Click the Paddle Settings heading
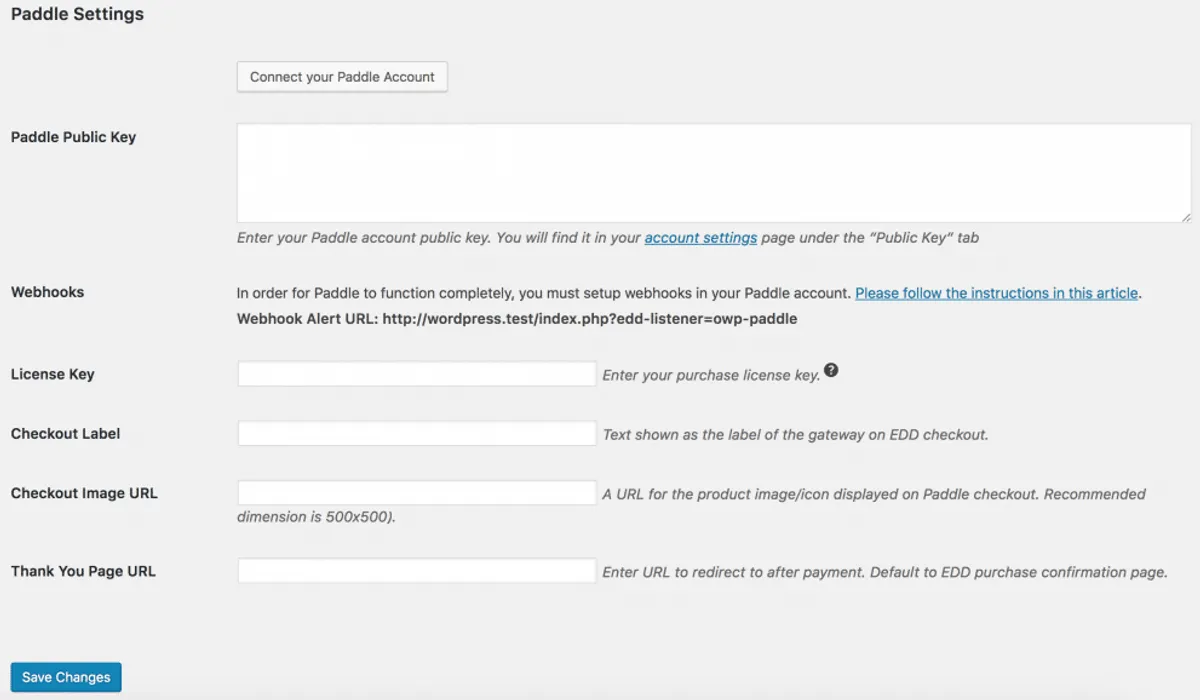The height and width of the screenshot is (700, 1200). [x=77, y=15]
